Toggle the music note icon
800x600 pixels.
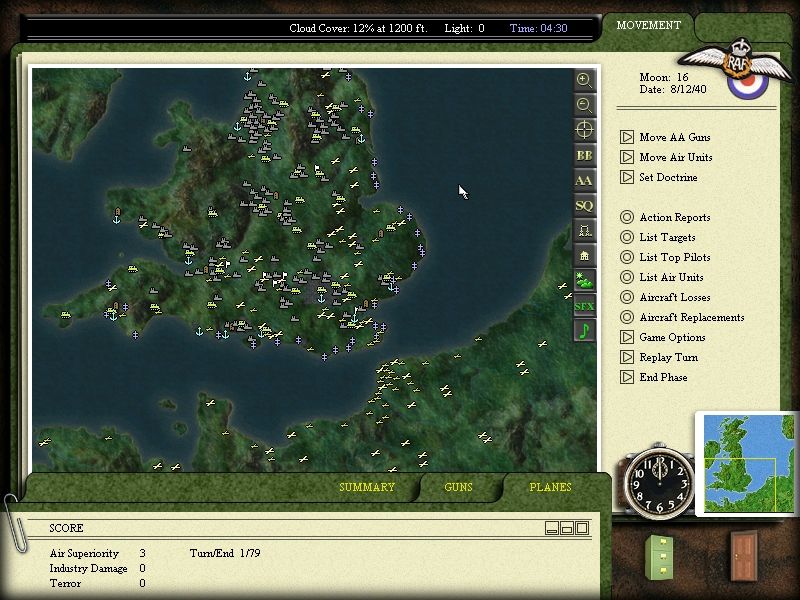click(584, 331)
